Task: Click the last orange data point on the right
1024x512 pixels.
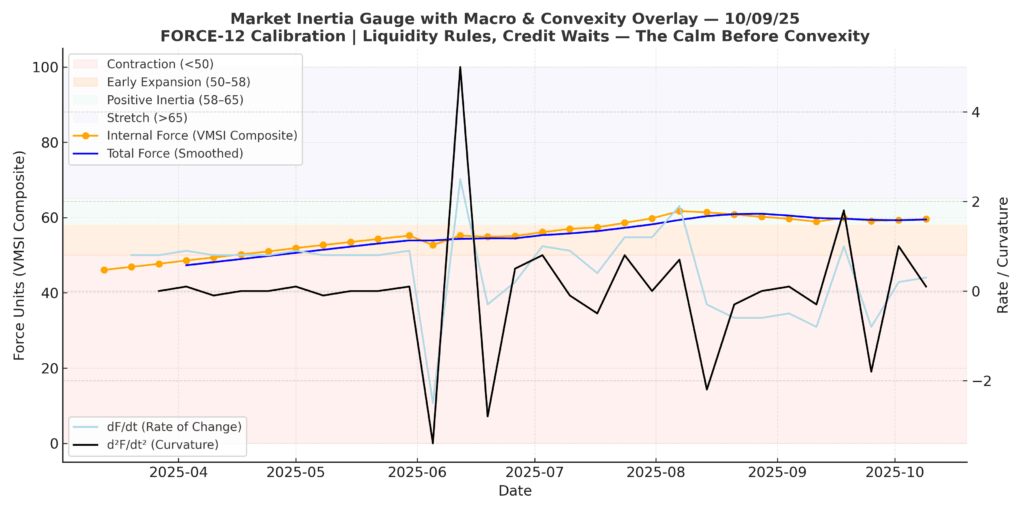Action: 926,219
